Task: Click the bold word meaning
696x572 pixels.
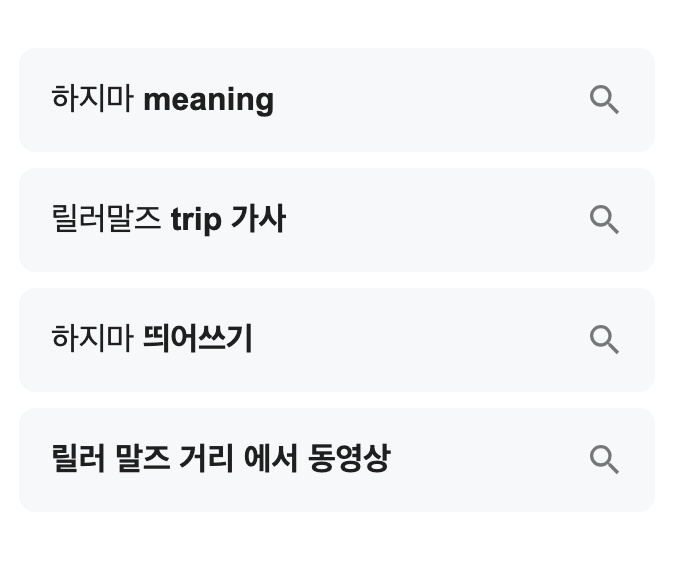Action: [209, 100]
